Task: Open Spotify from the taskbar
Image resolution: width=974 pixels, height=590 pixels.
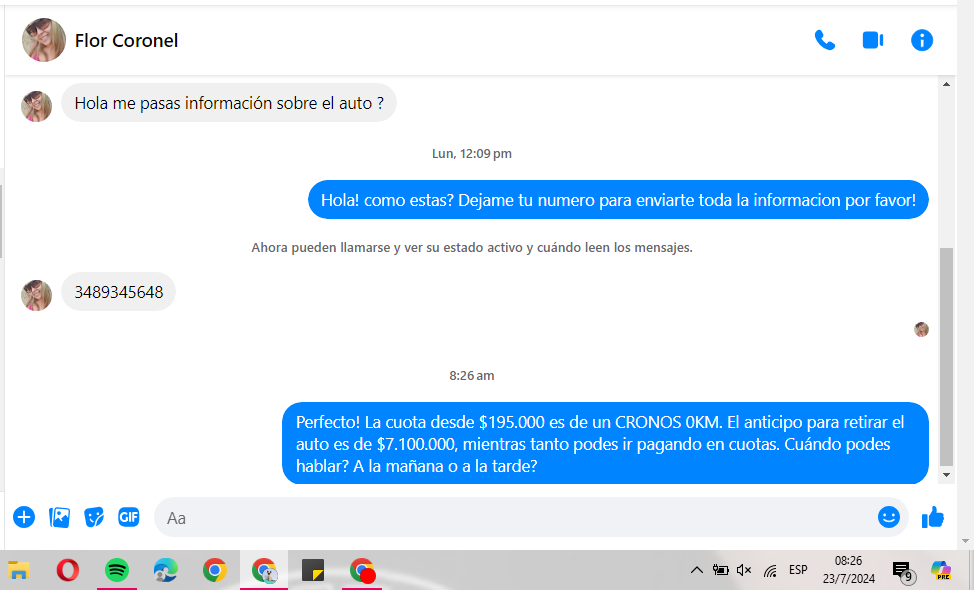Action: click(x=117, y=570)
